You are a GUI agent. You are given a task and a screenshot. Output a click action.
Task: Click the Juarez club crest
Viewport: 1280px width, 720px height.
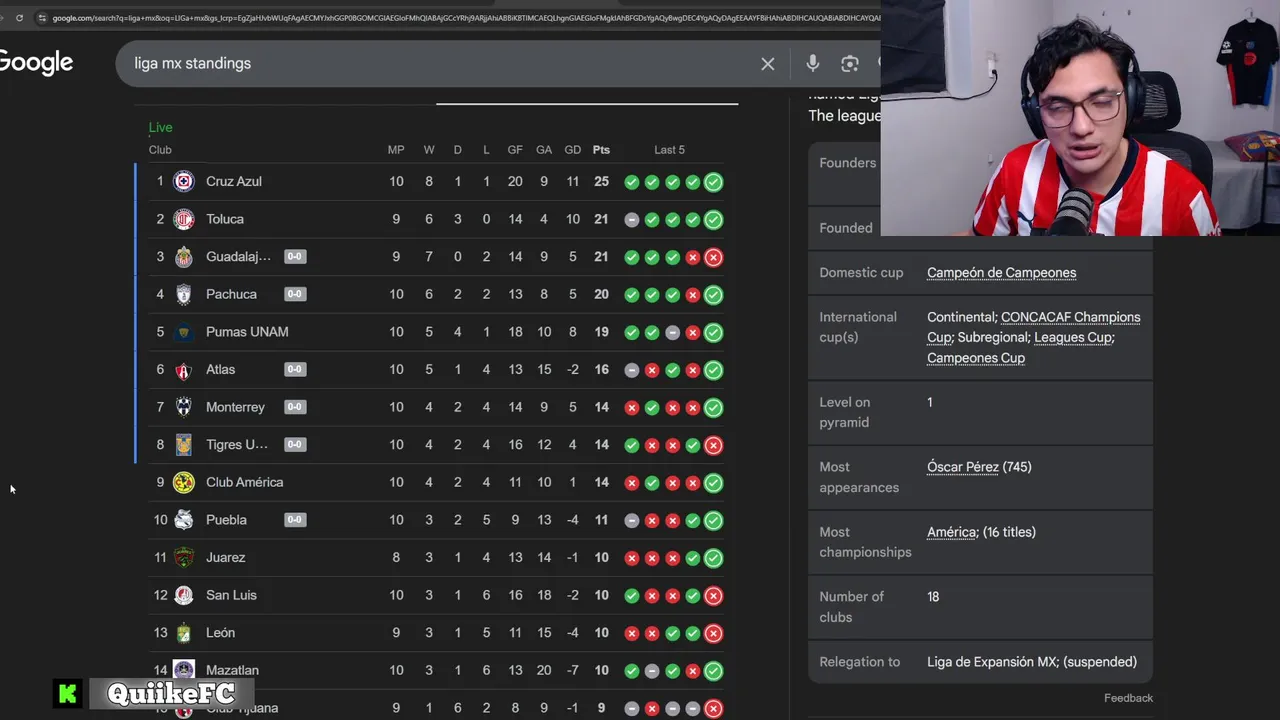(x=183, y=558)
